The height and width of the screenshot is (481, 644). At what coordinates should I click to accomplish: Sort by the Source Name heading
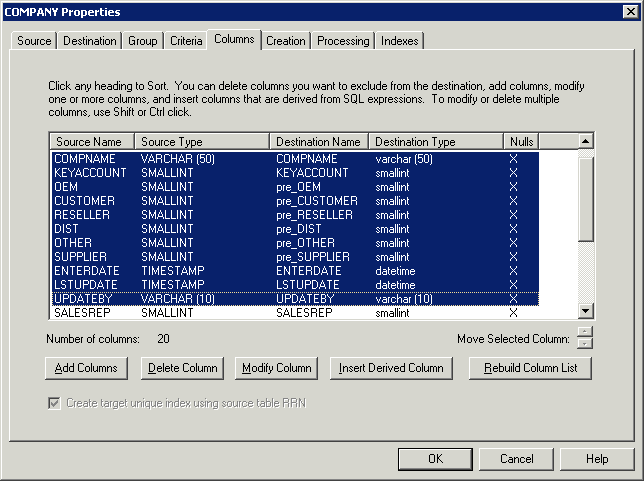pyautogui.click(x=91, y=142)
